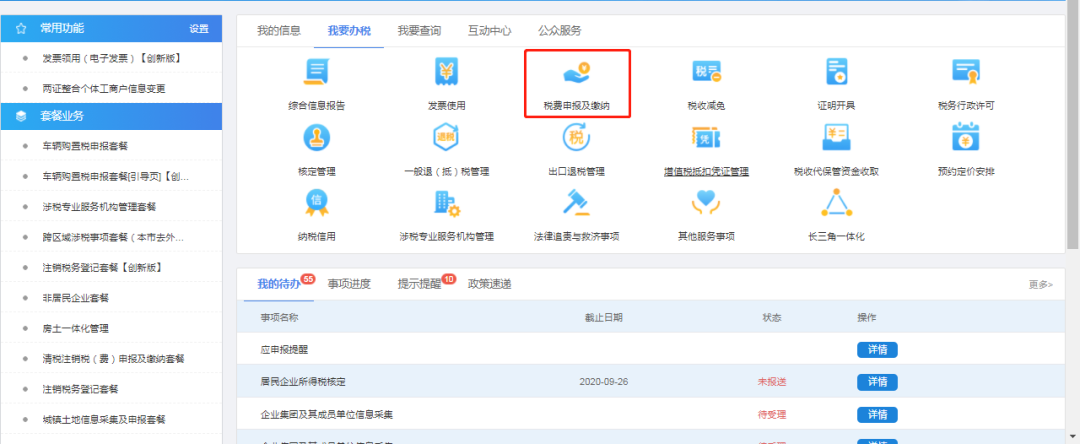
Task: Switch to 我要办税 tab
Action: pyautogui.click(x=349, y=30)
